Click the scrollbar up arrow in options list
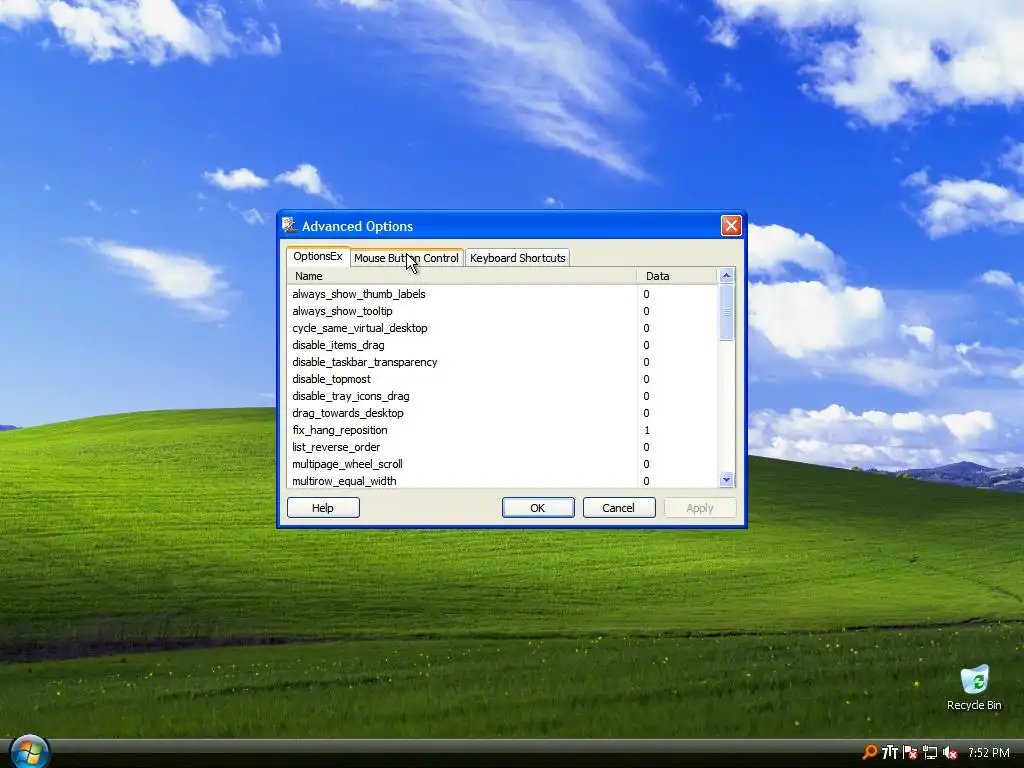Image resolution: width=1024 pixels, height=768 pixels. [x=726, y=276]
